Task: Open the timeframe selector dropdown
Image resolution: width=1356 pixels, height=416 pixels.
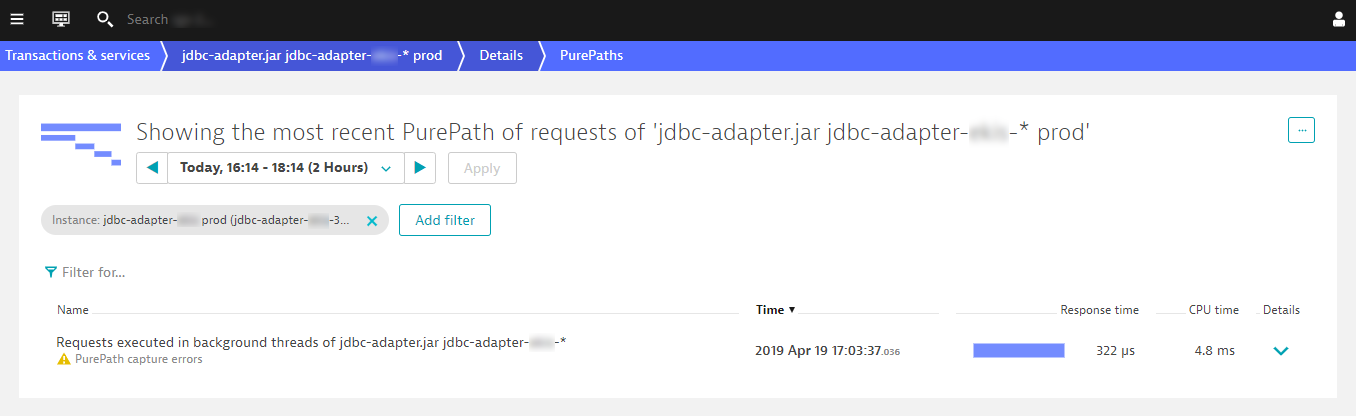Action: [285, 168]
